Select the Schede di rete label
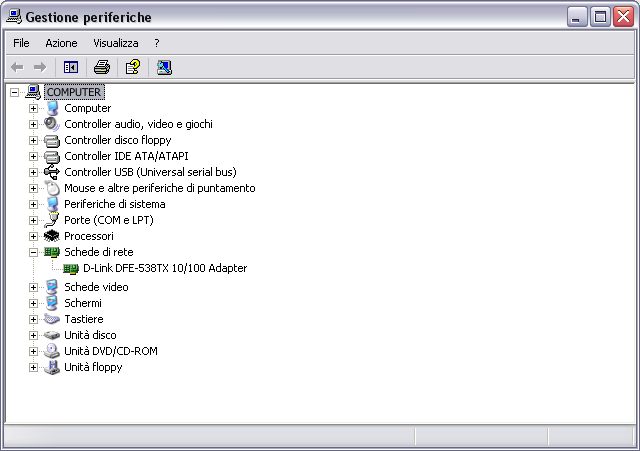 99,252
